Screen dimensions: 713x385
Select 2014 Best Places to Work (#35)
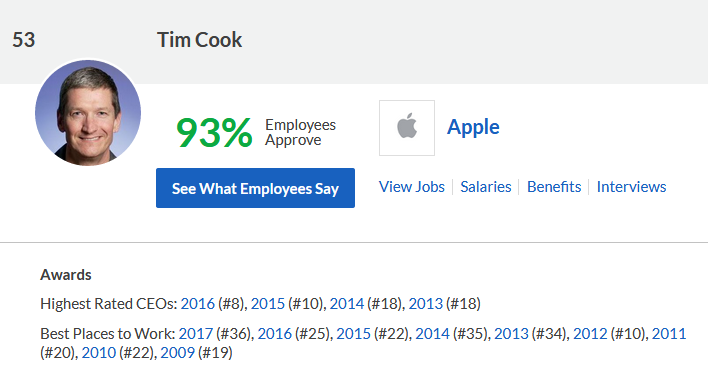coord(432,334)
